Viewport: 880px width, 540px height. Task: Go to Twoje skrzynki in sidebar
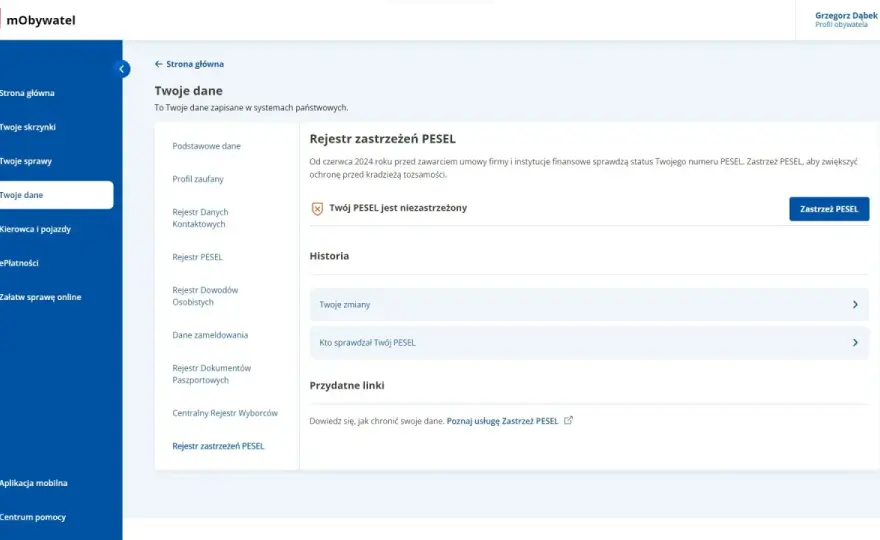tap(28, 127)
